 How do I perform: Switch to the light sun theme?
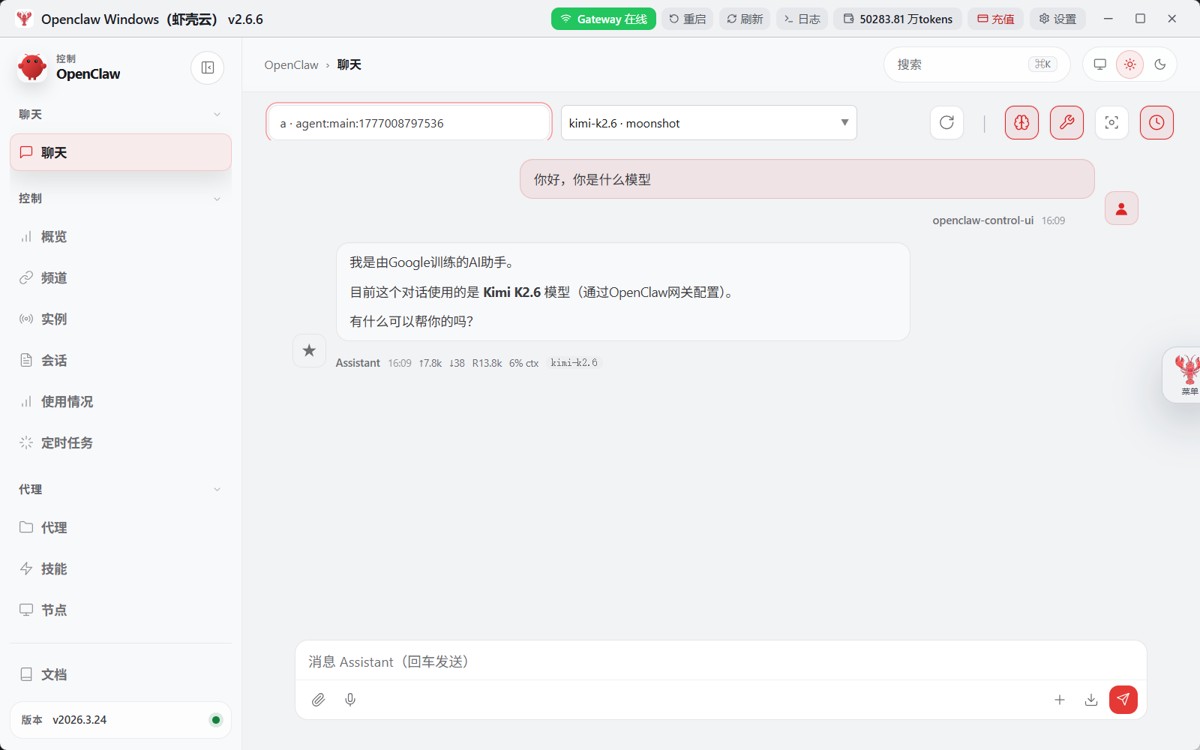[1130, 65]
